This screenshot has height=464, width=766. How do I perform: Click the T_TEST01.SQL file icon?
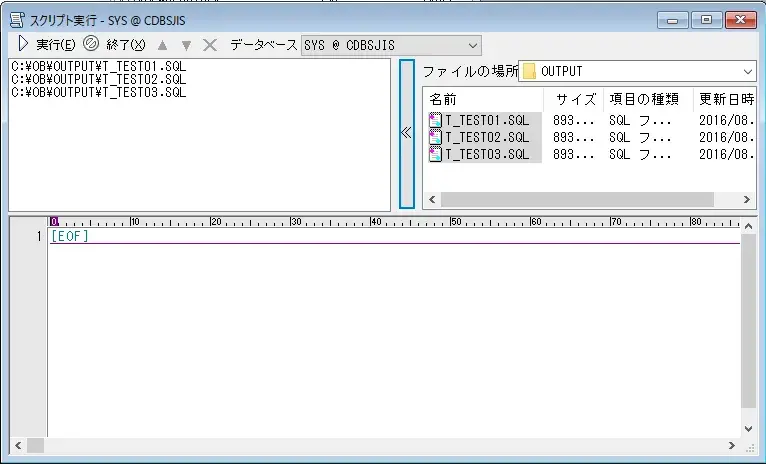(435, 121)
